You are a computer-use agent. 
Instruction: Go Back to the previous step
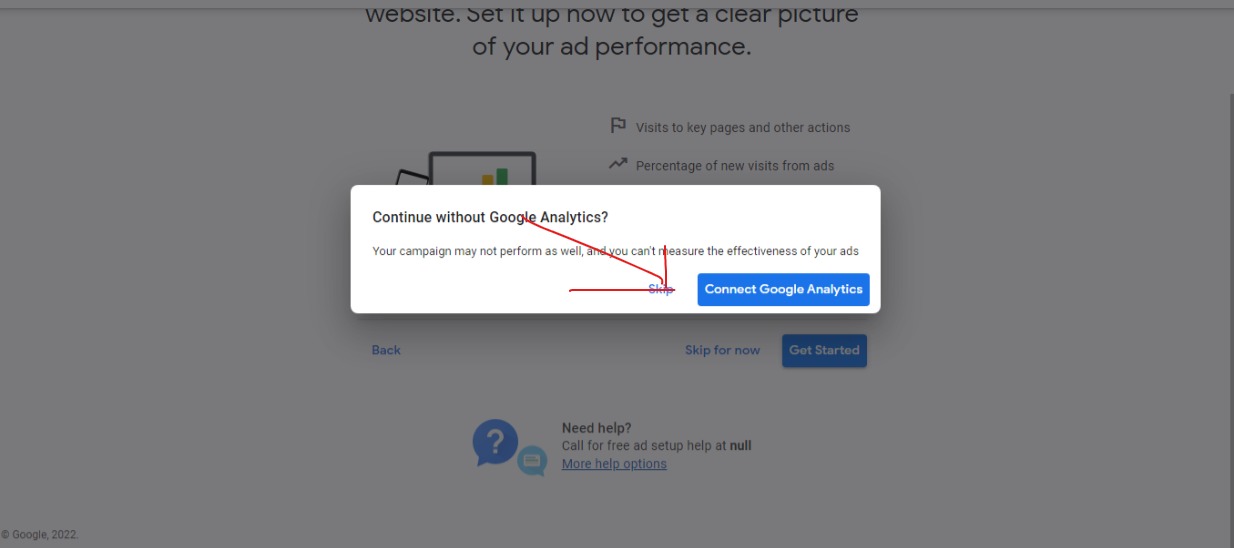point(386,350)
